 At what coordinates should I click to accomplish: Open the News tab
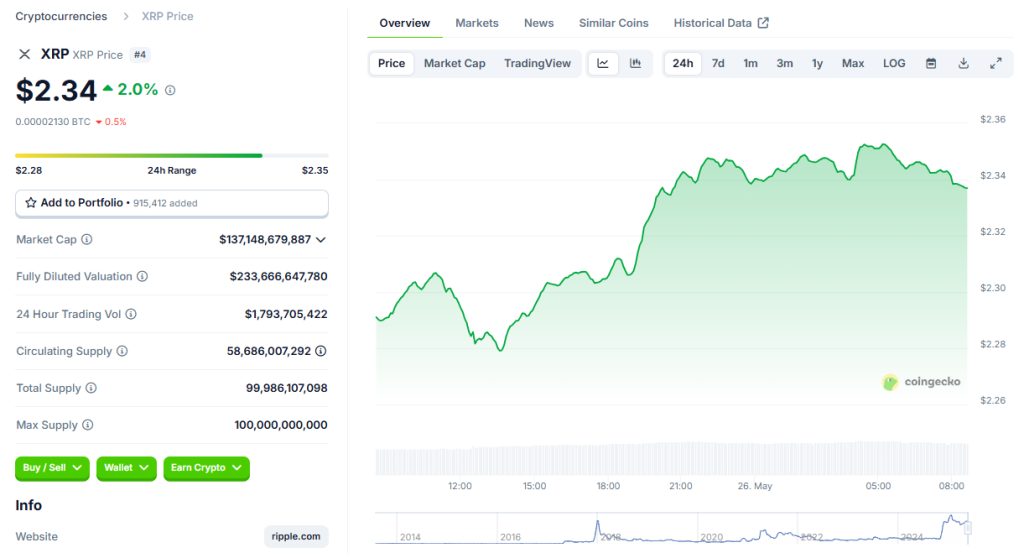[539, 23]
